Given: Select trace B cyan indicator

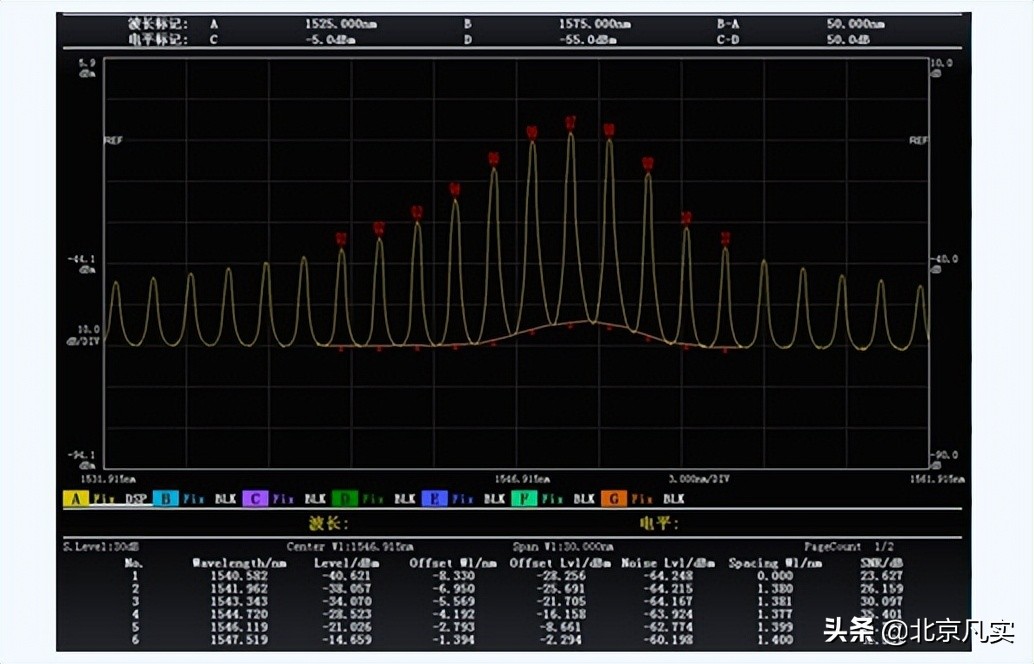Looking at the screenshot, I should pyautogui.click(x=165, y=498).
